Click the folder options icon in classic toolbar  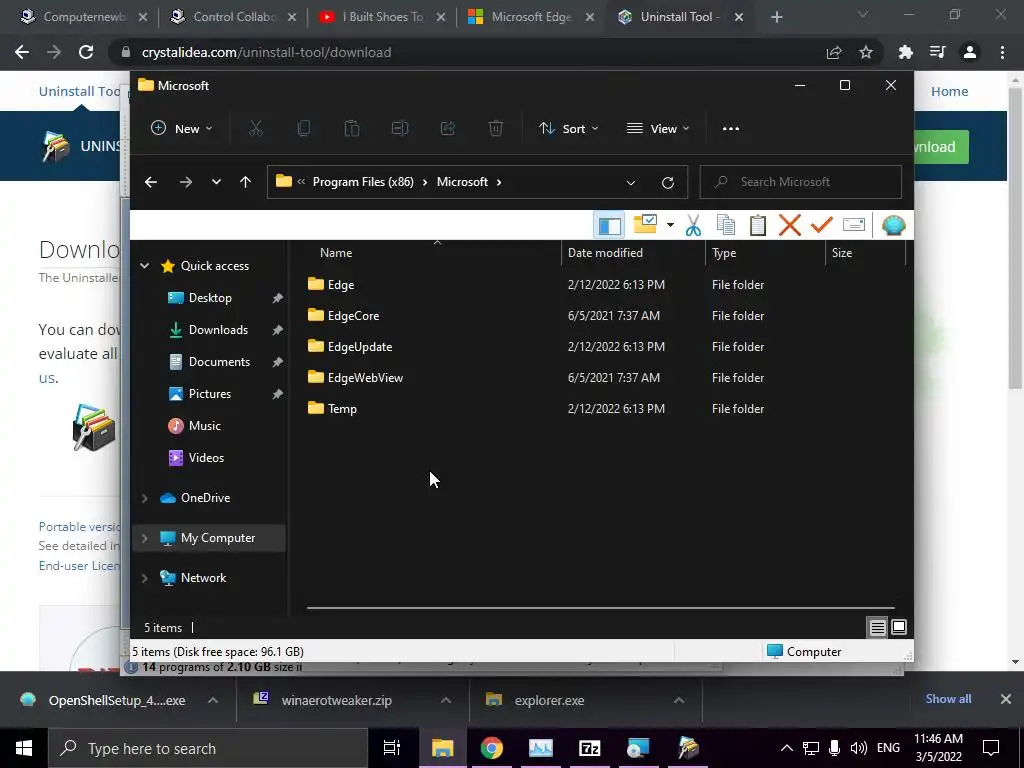click(645, 225)
